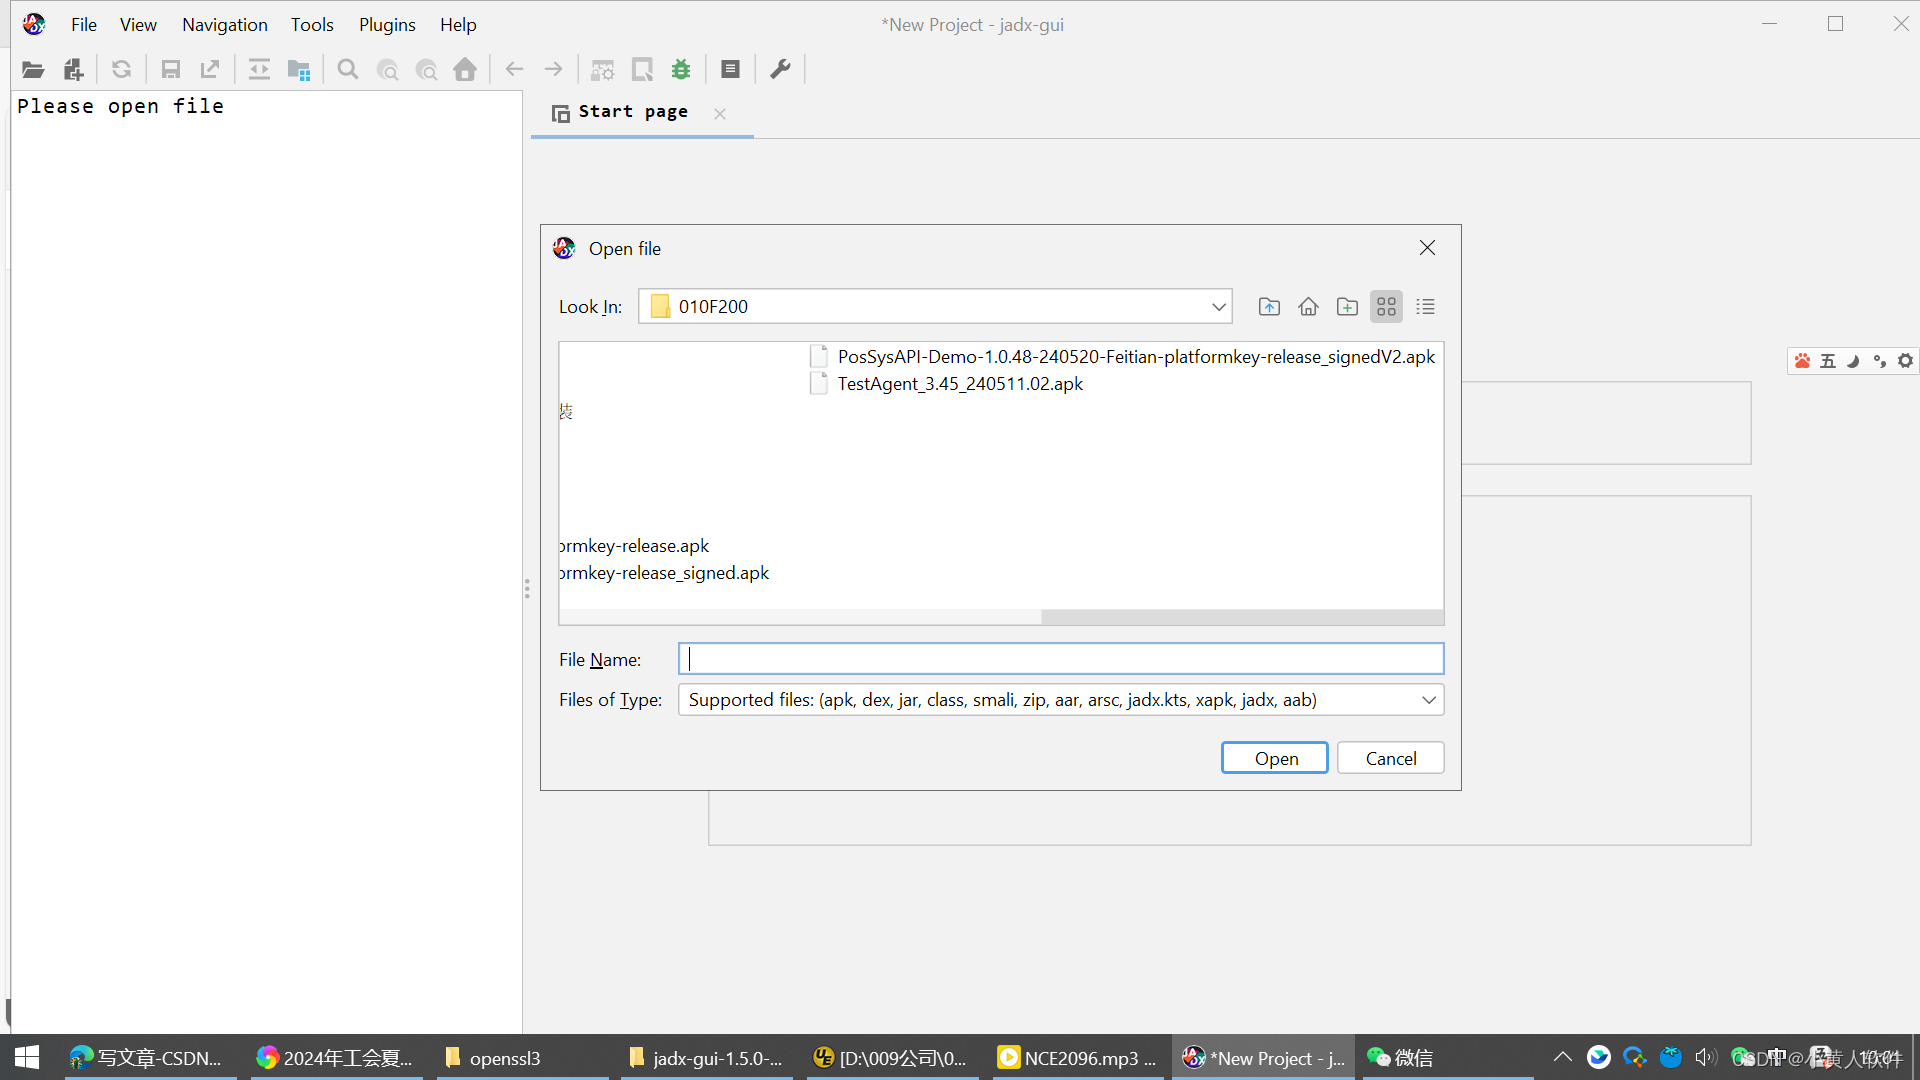The image size is (1920, 1080).
Task: Cancel the Open file dialog
Action: [x=1390, y=757]
